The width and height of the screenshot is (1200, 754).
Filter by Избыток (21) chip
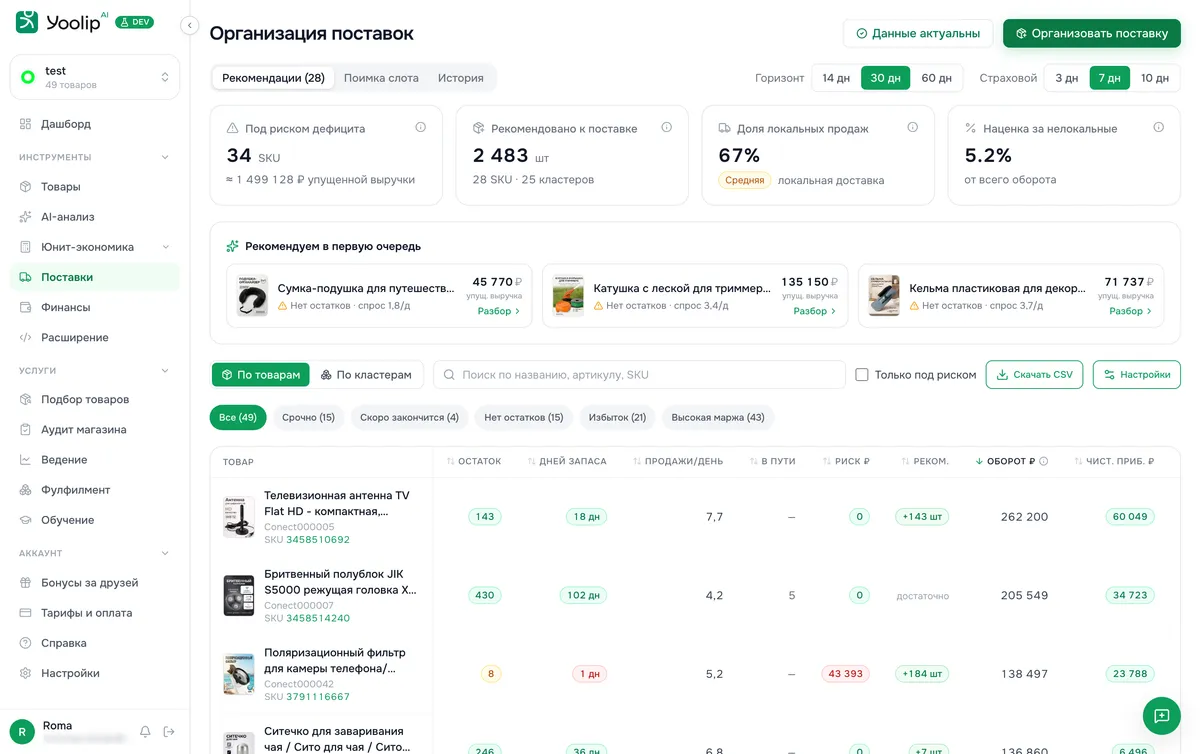(617, 417)
